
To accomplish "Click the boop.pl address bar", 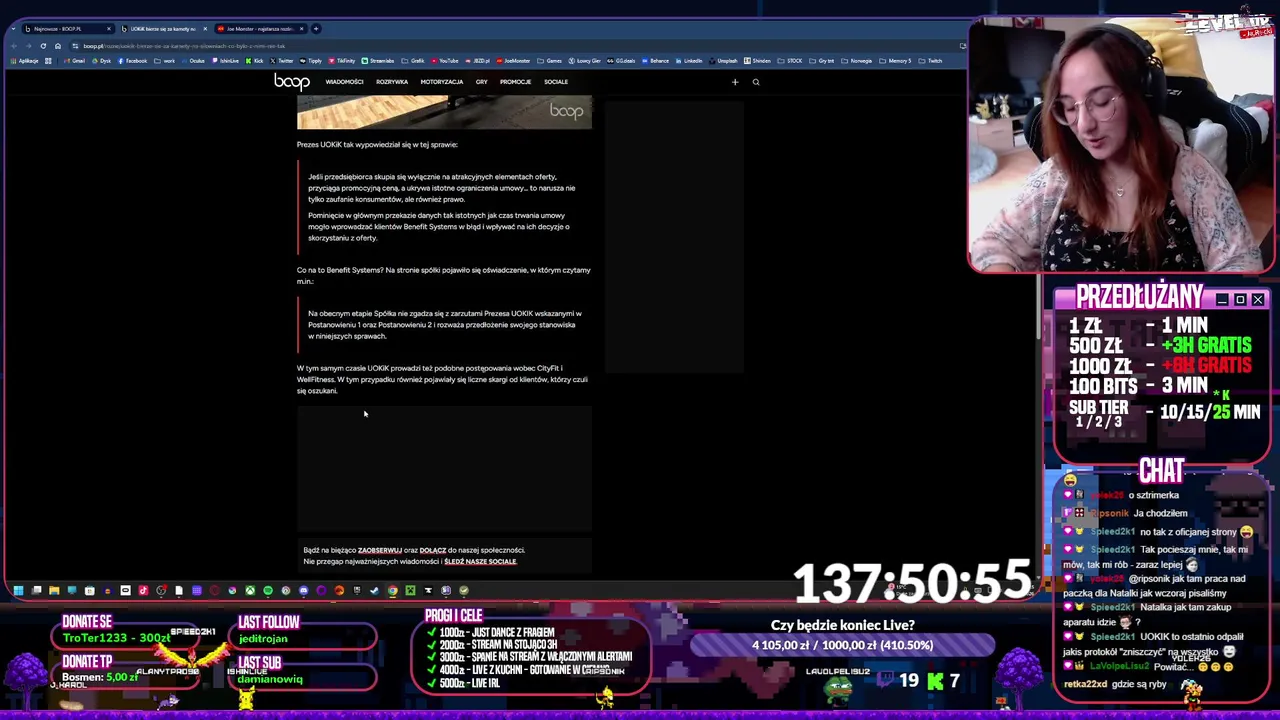I will tap(510, 46).
